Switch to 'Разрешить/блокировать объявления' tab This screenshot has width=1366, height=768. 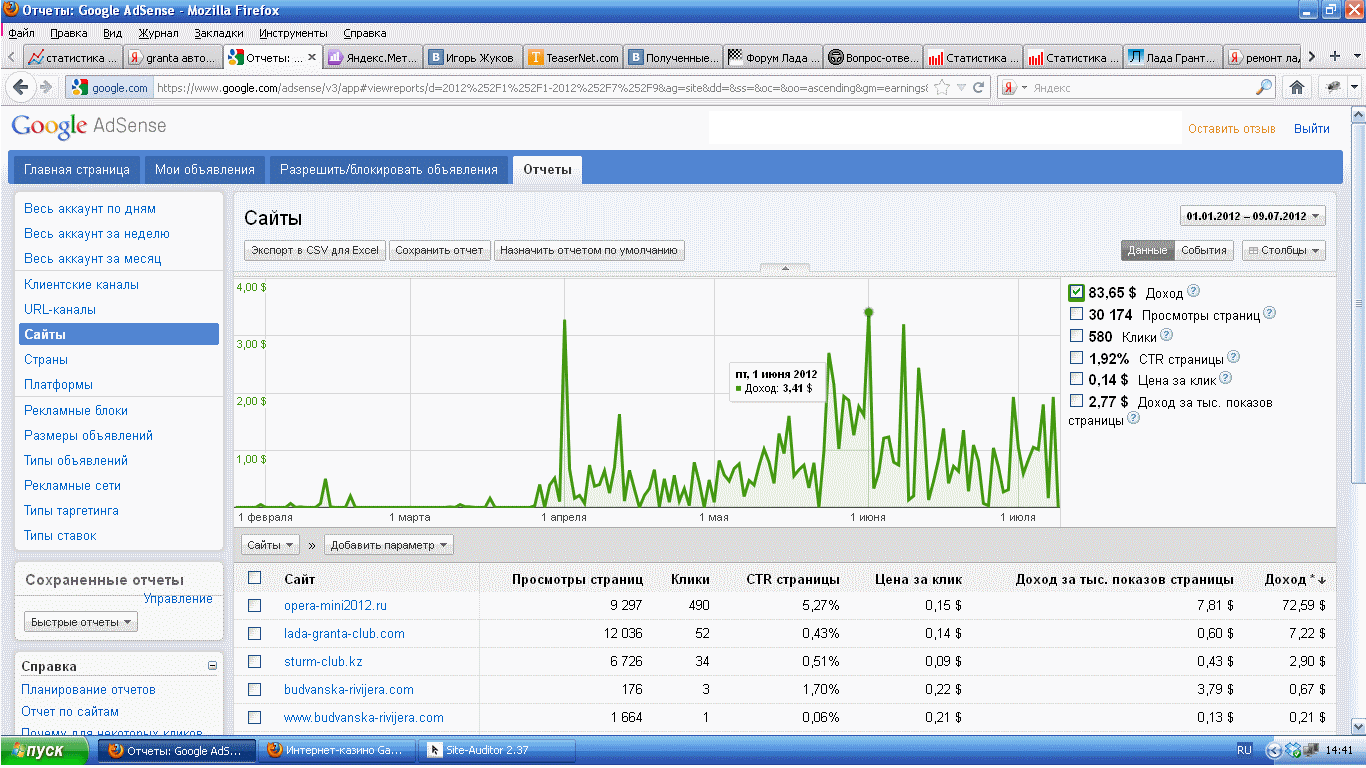(x=389, y=169)
